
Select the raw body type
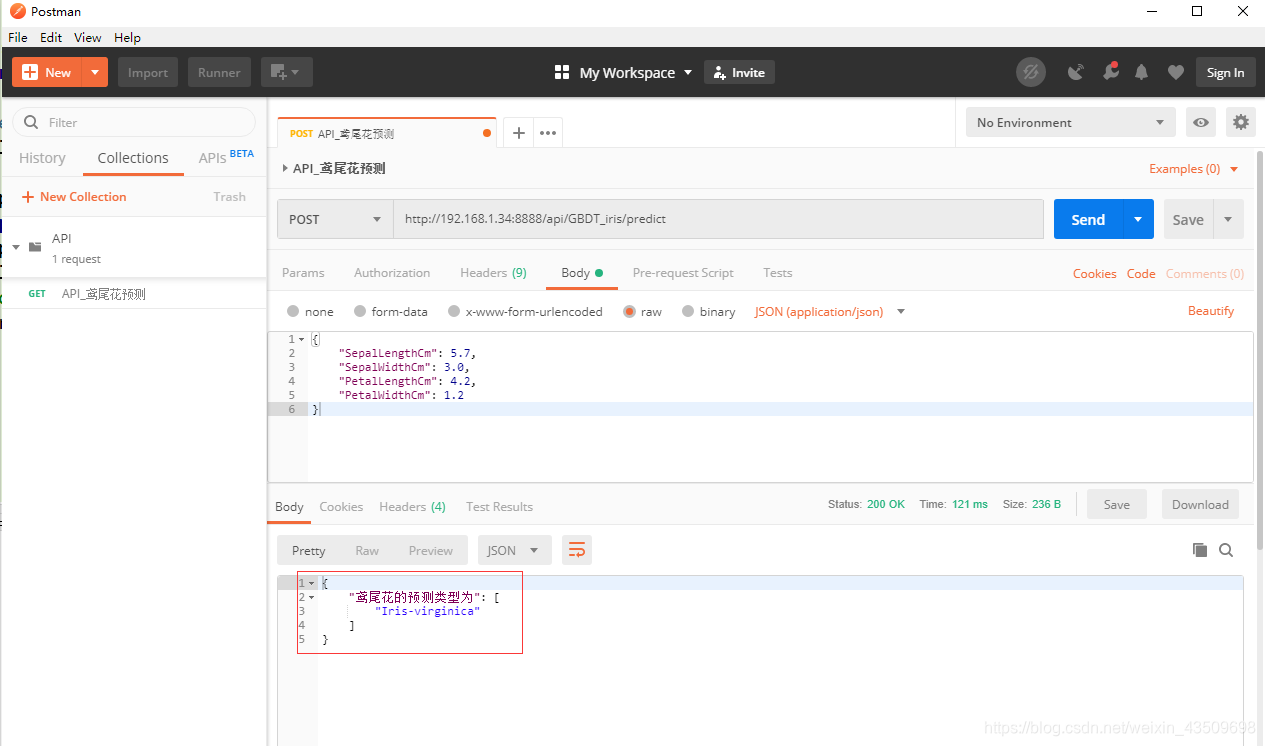tap(630, 312)
